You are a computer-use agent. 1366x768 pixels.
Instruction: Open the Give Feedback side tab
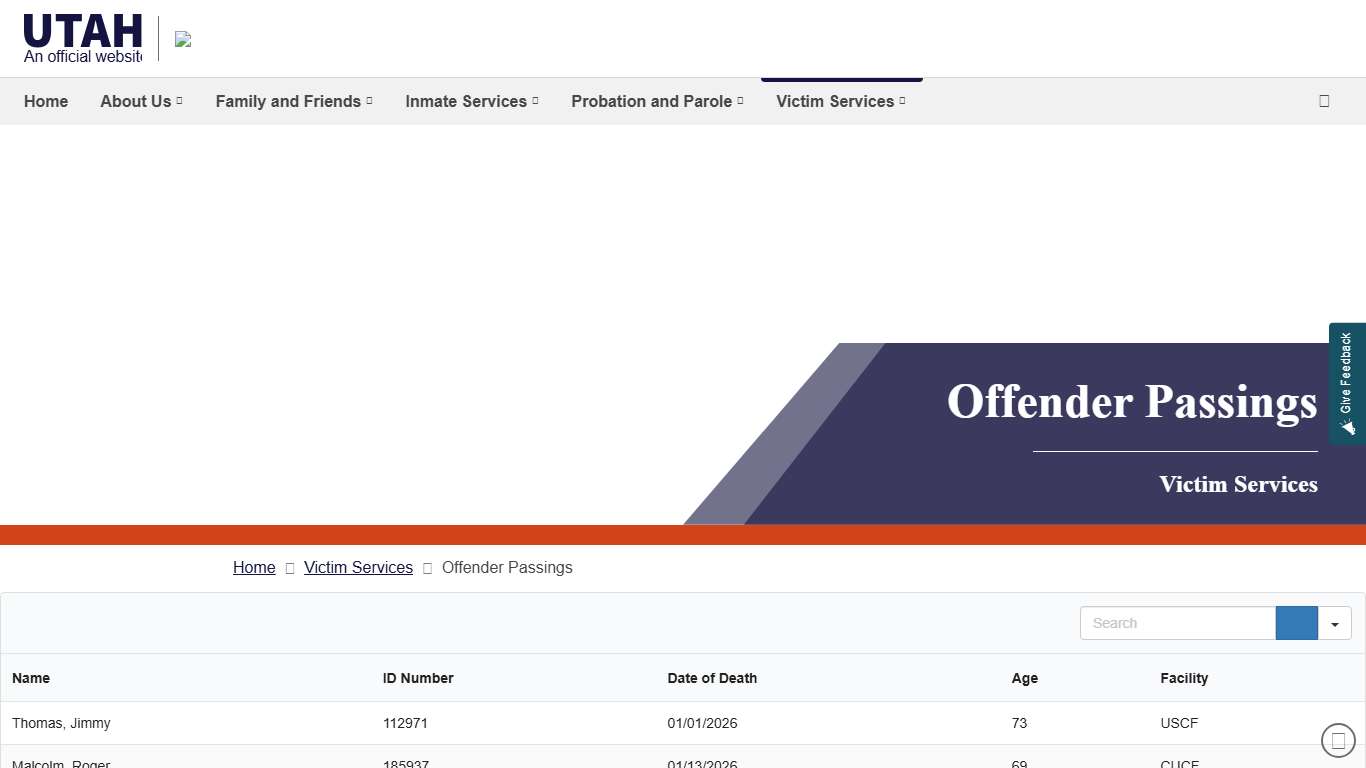pyautogui.click(x=1347, y=383)
